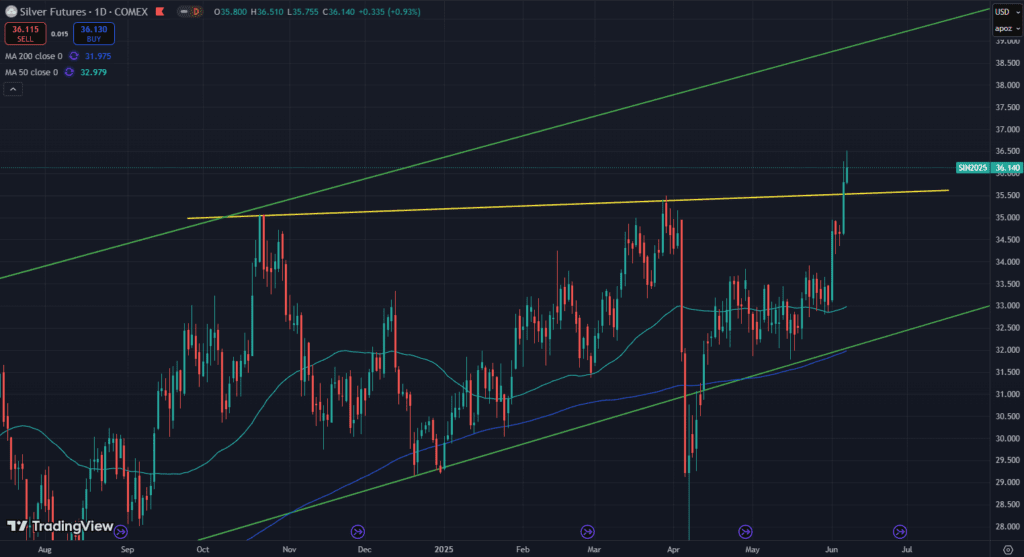
Task: Open chart settings gear in bottom-right corner
Action: pos(1008,550)
